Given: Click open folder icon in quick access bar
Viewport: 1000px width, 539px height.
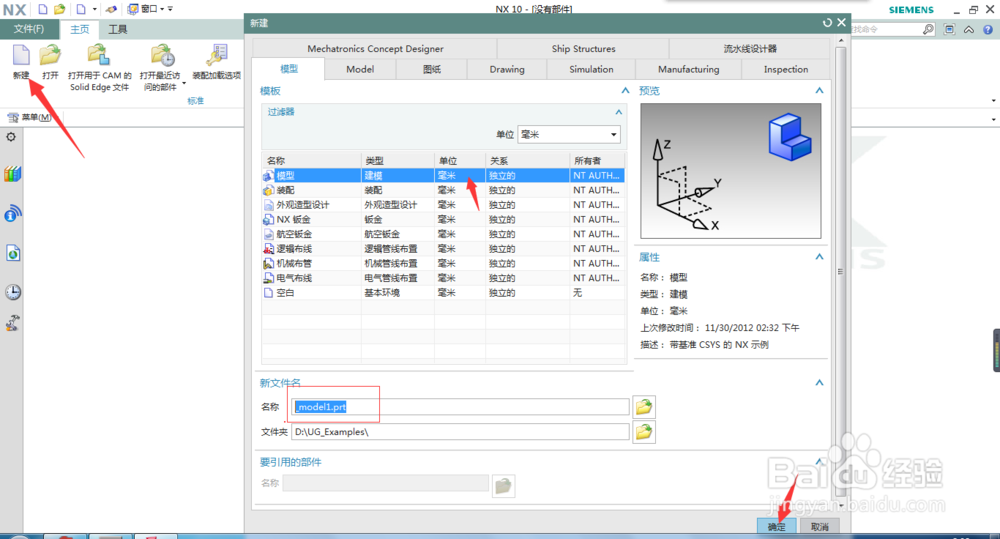Looking at the screenshot, I should coord(59,9).
